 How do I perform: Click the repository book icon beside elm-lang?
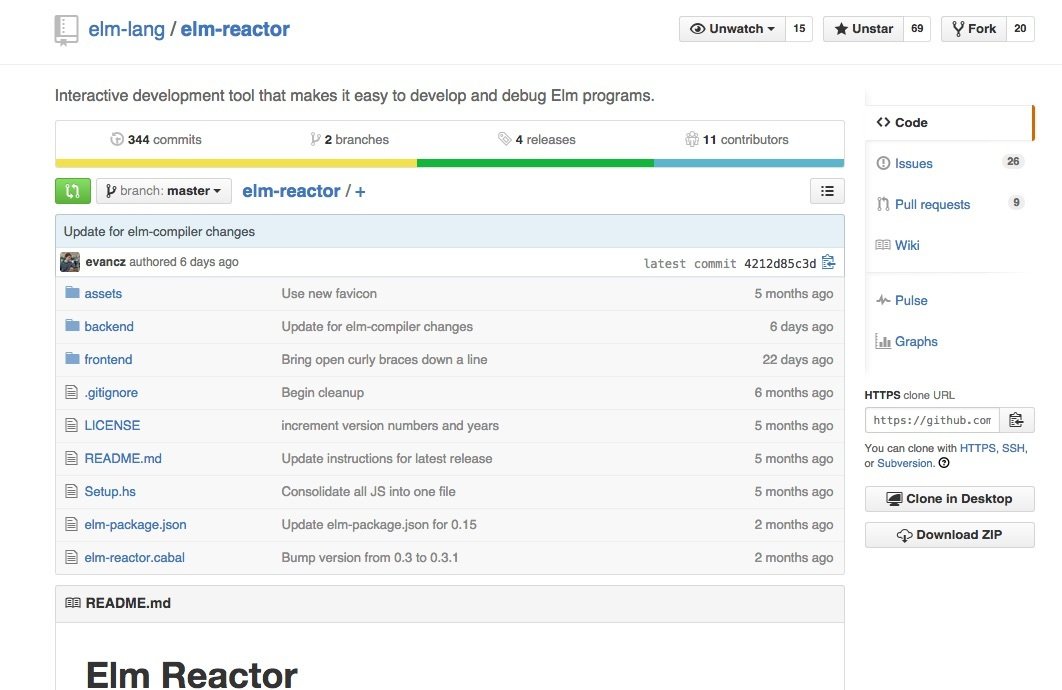pyautogui.click(x=66, y=30)
